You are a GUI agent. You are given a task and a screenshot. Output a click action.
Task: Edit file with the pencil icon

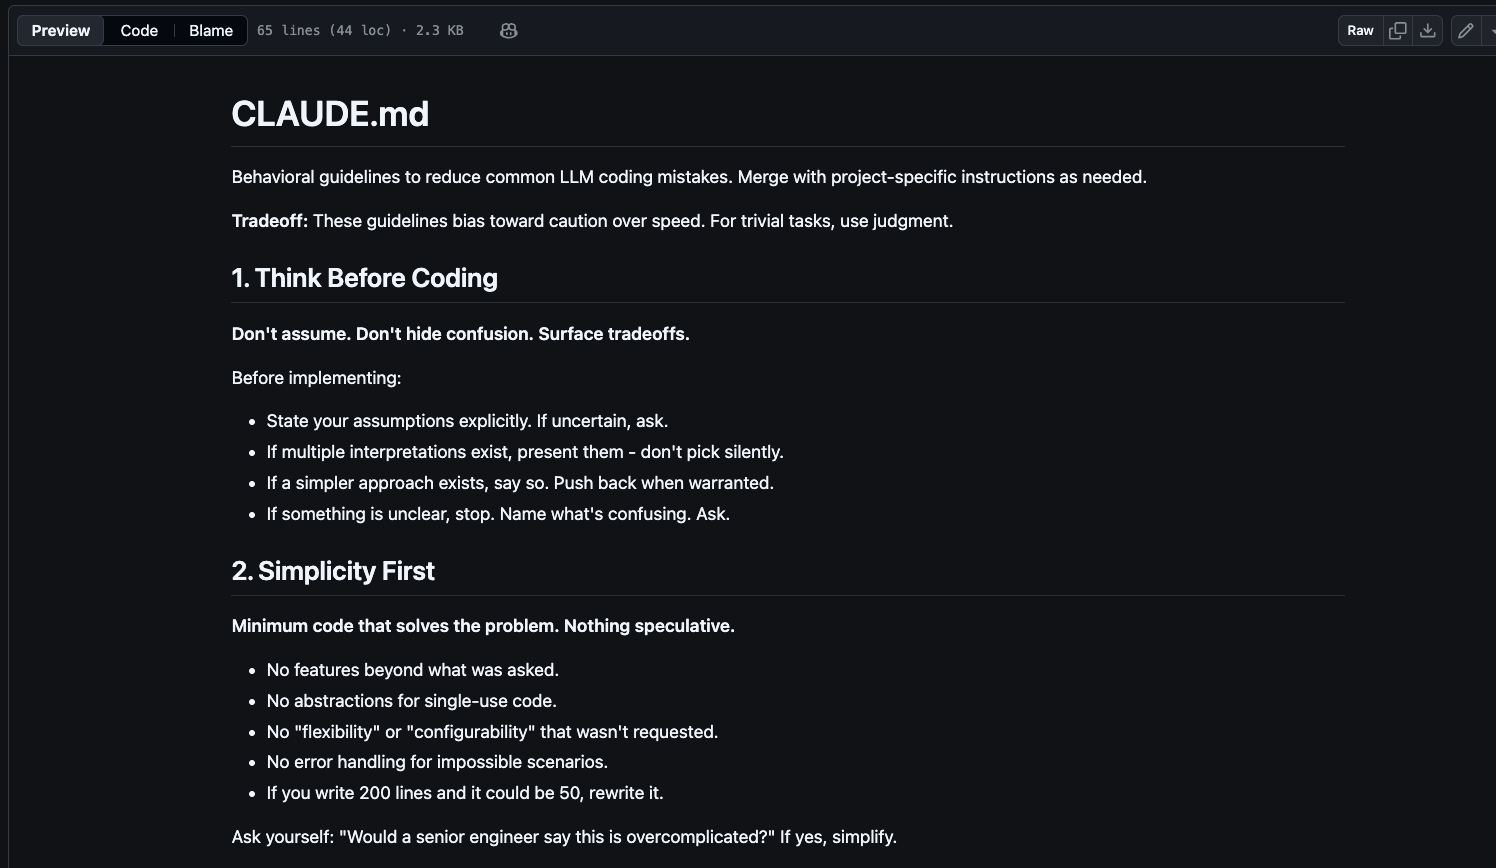pos(1466,31)
